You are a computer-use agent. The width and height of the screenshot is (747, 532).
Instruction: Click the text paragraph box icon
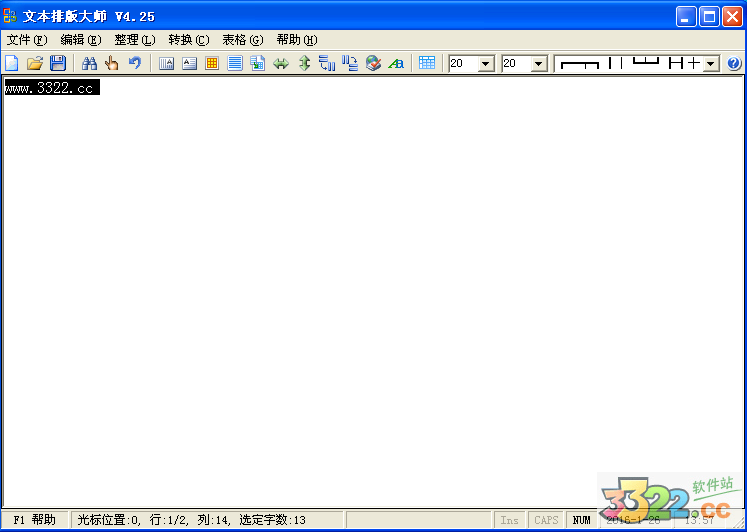pos(189,63)
